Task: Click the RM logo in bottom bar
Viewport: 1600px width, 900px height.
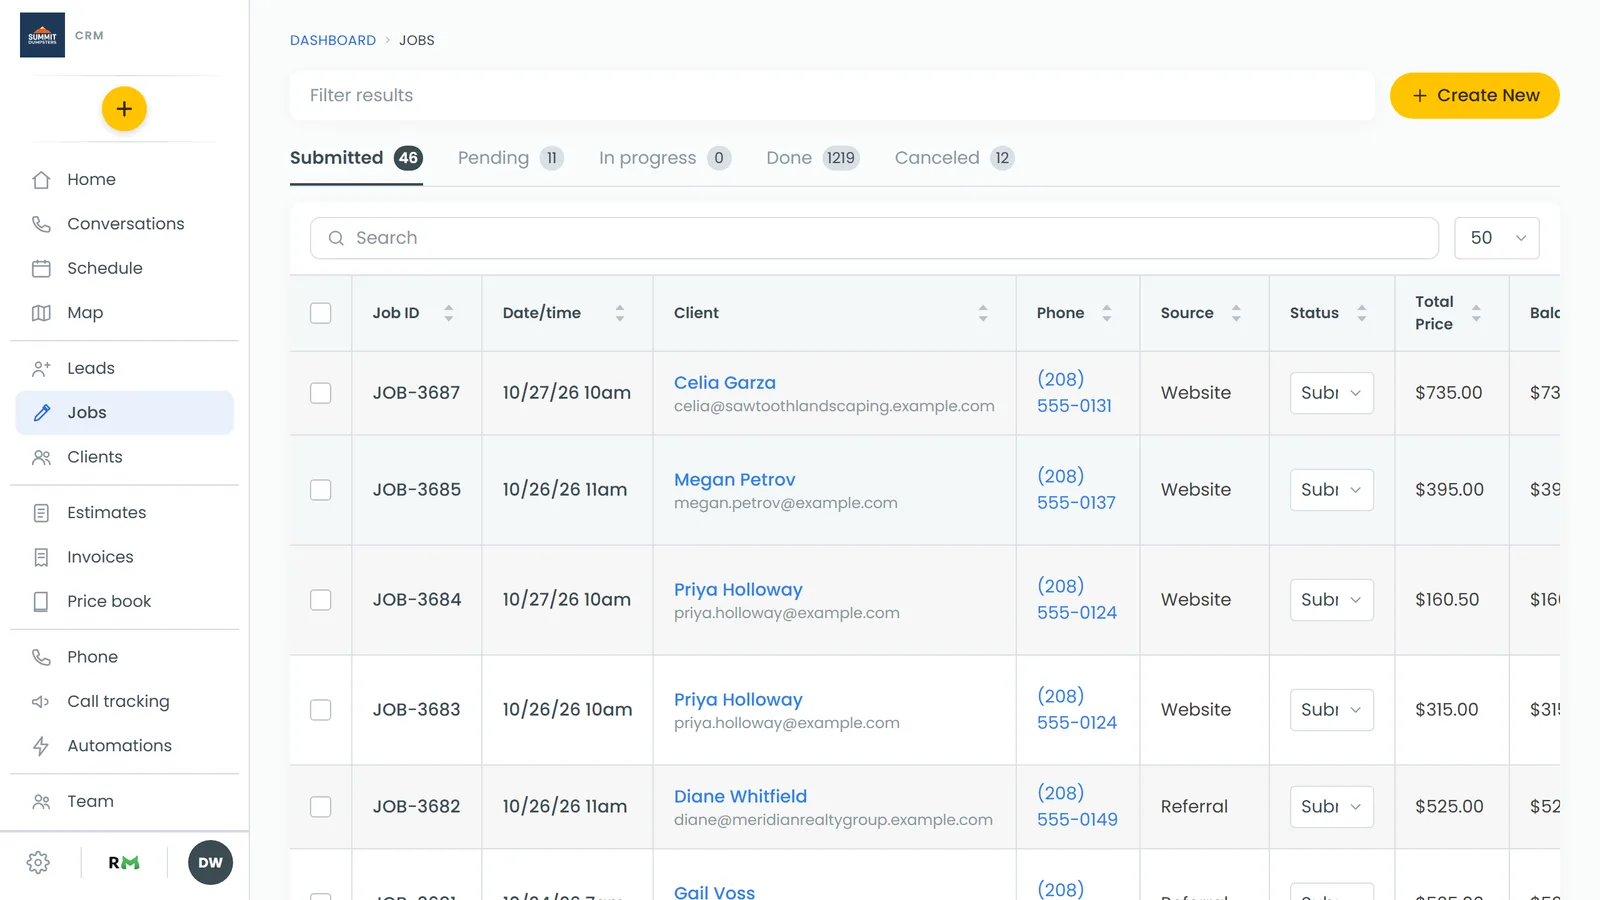Action: 124,863
